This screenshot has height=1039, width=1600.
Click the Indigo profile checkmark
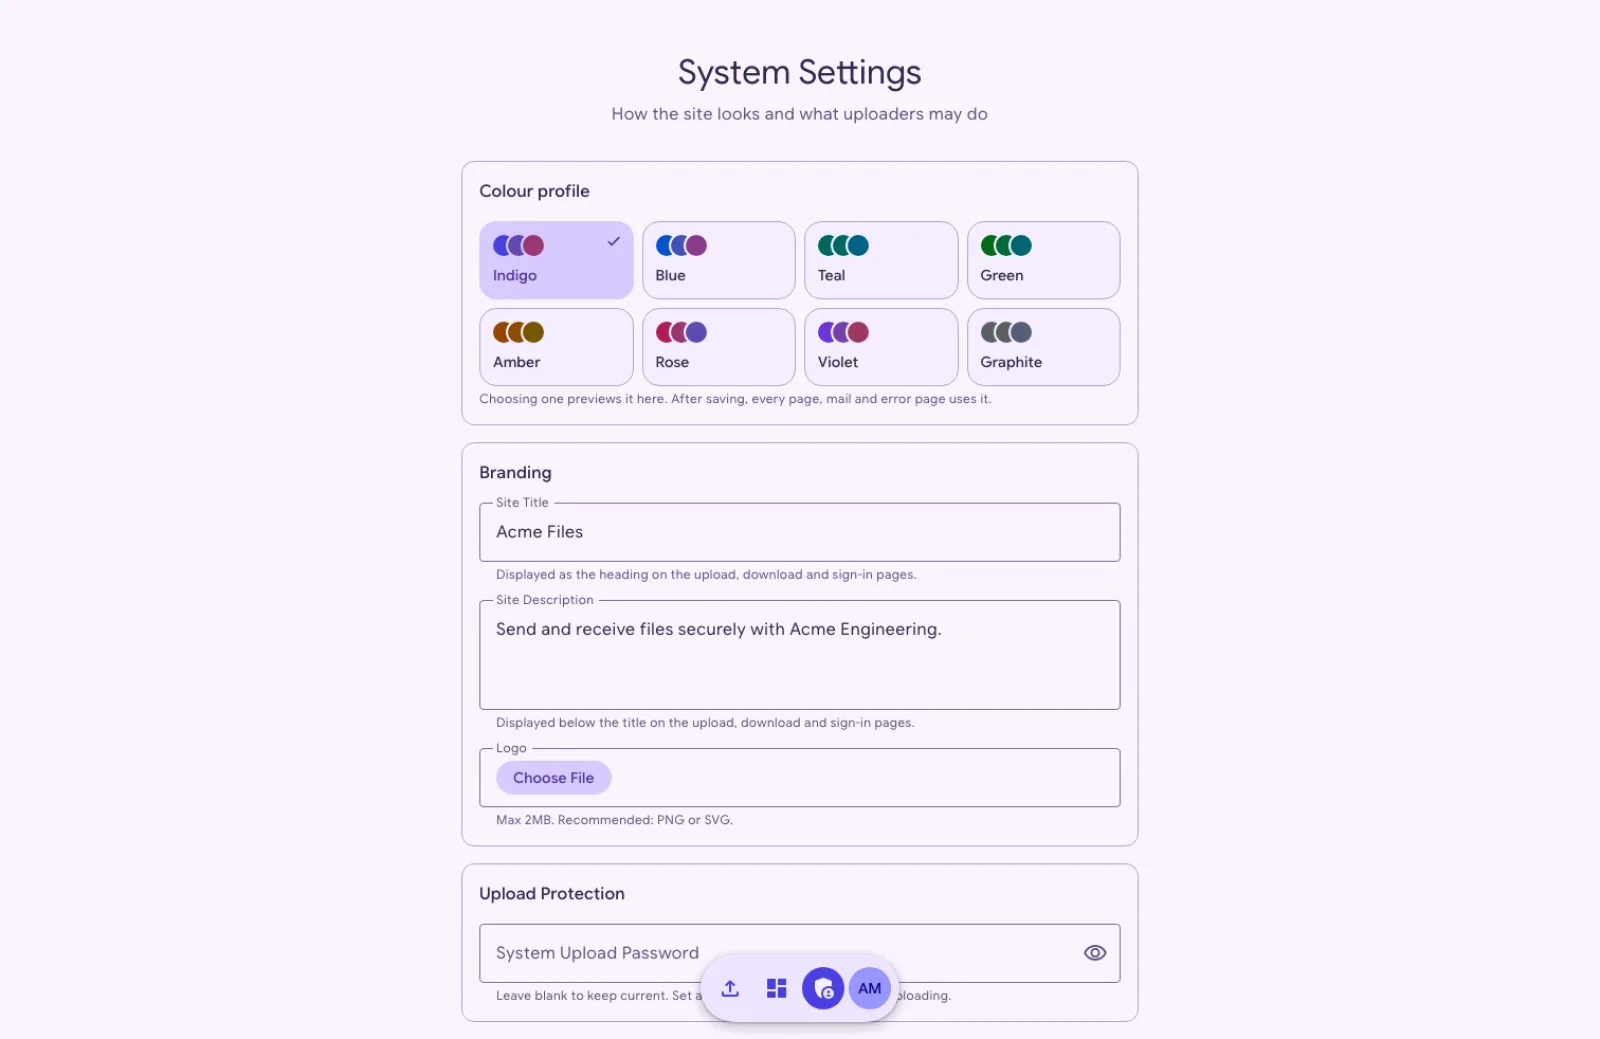pyautogui.click(x=614, y=242)
